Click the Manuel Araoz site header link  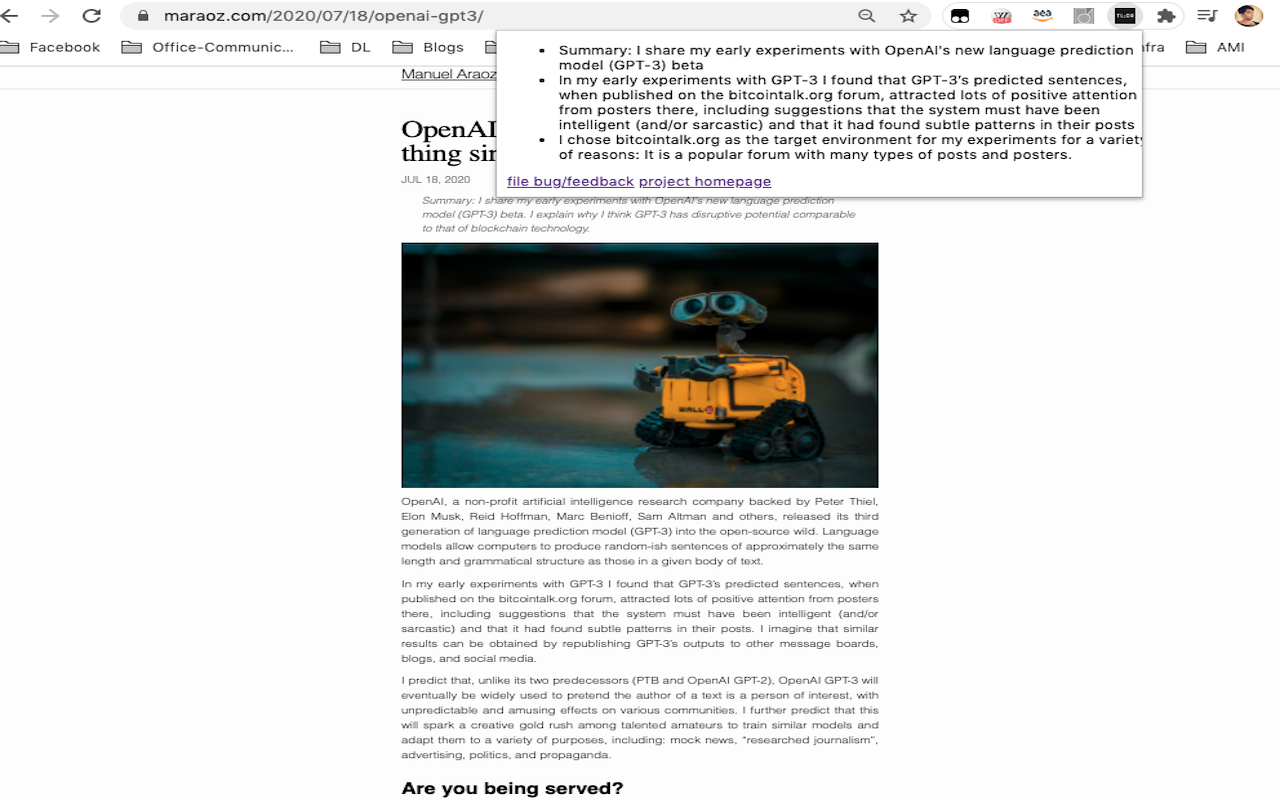449,74
